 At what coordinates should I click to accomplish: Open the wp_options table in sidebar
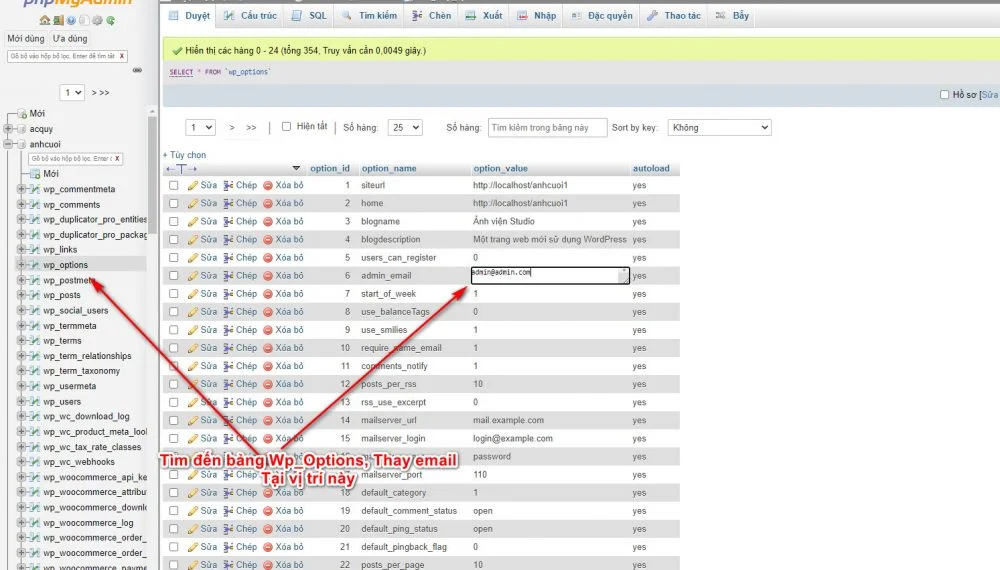coord(66,265)
